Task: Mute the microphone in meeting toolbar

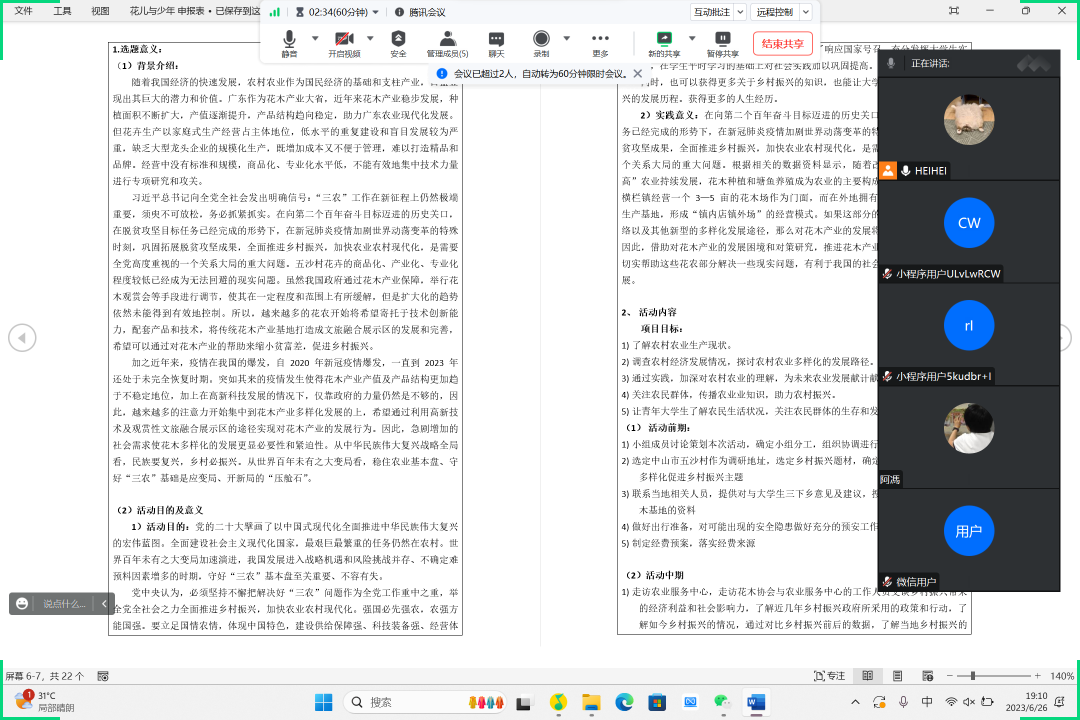Action: point(289,43)
